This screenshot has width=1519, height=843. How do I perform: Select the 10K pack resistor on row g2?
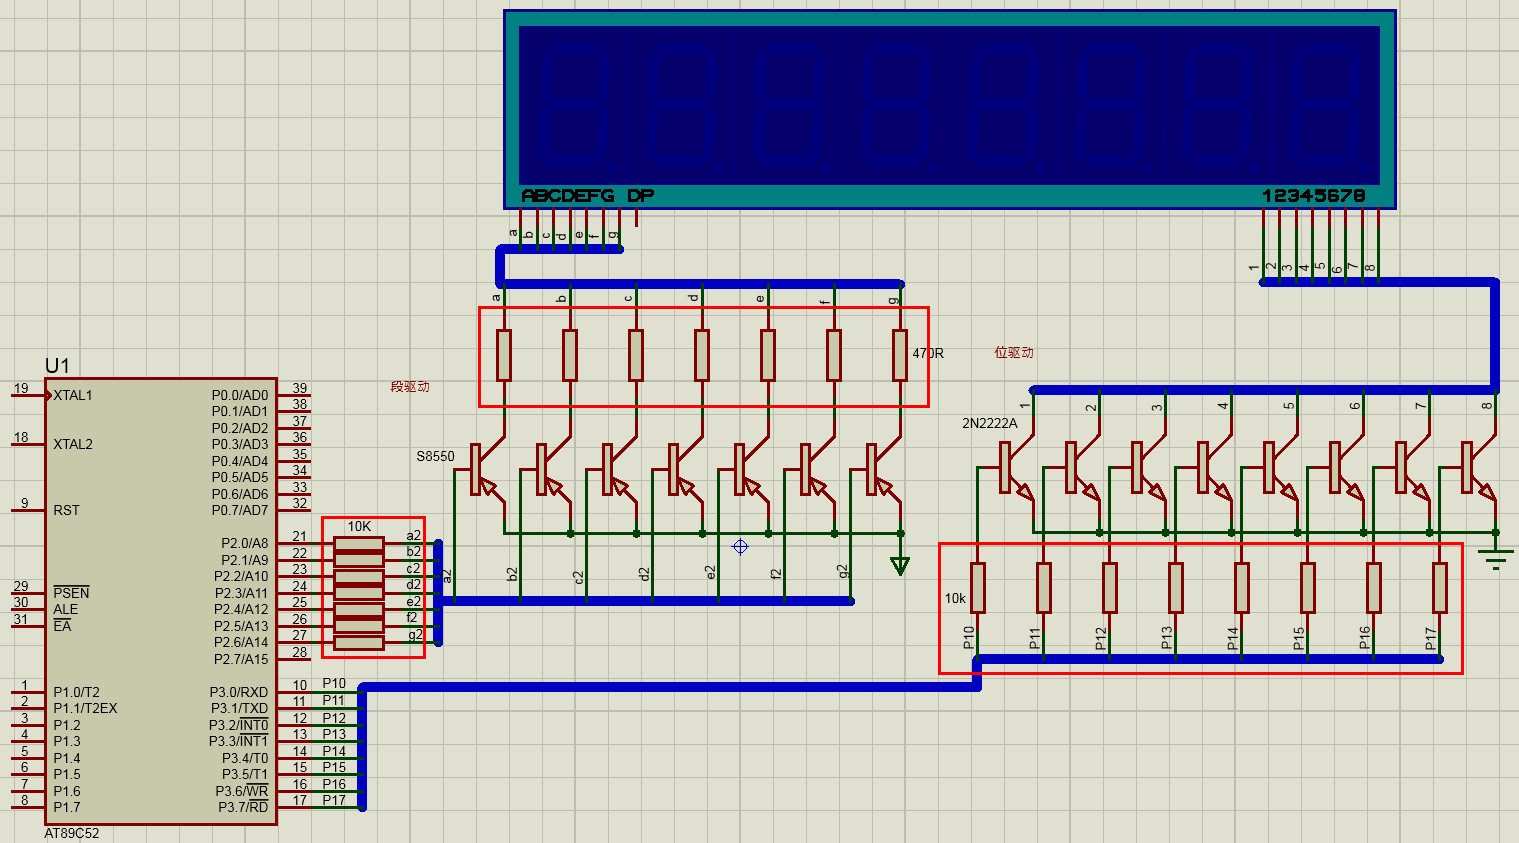click(x=358, y=642)
